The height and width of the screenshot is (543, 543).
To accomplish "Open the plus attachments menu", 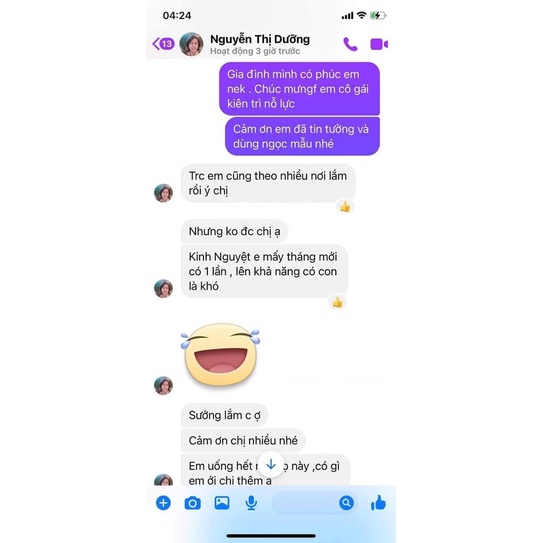I will pyautogui.click(x=163, y=503).
